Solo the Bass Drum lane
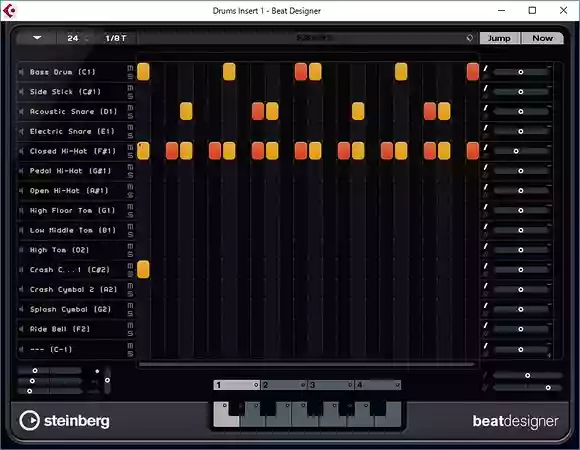The width and height of the screenshot is (580, 450). (x=130, y=76)
